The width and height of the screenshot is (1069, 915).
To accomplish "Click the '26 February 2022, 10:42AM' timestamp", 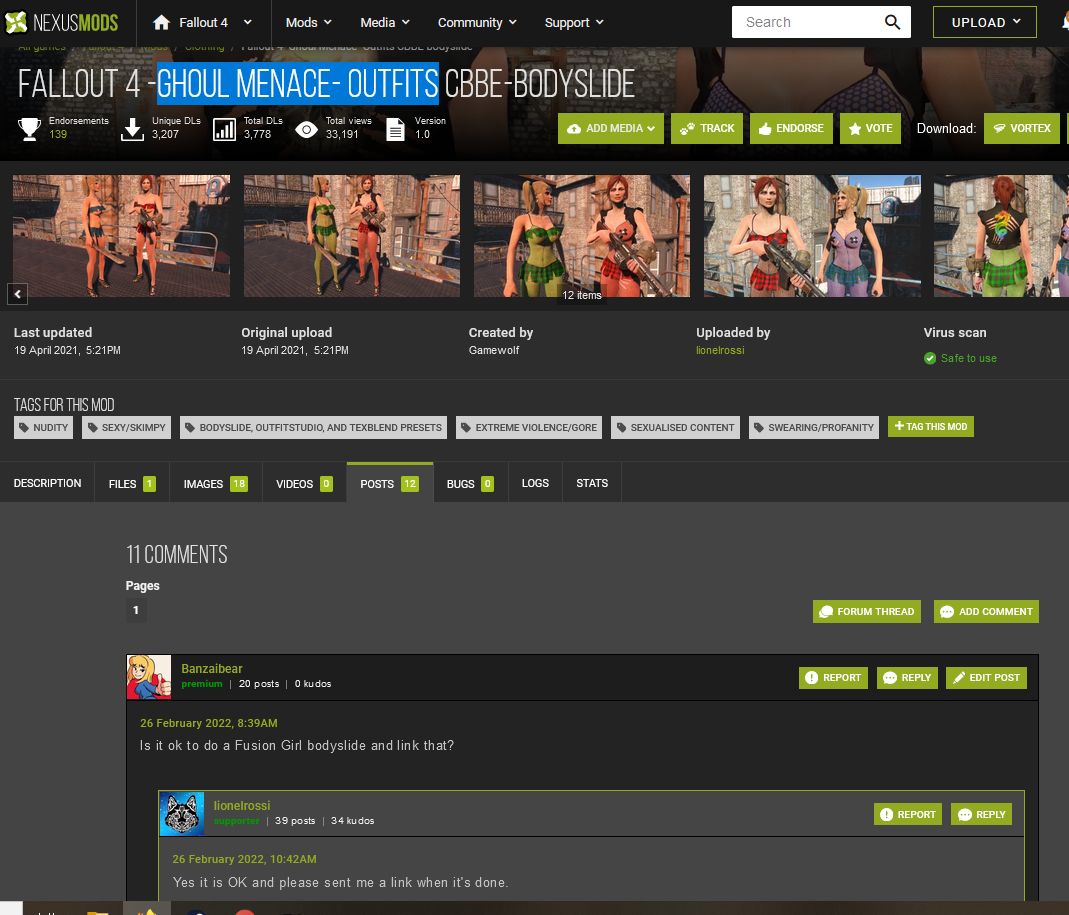I will [x=245, y=859].
